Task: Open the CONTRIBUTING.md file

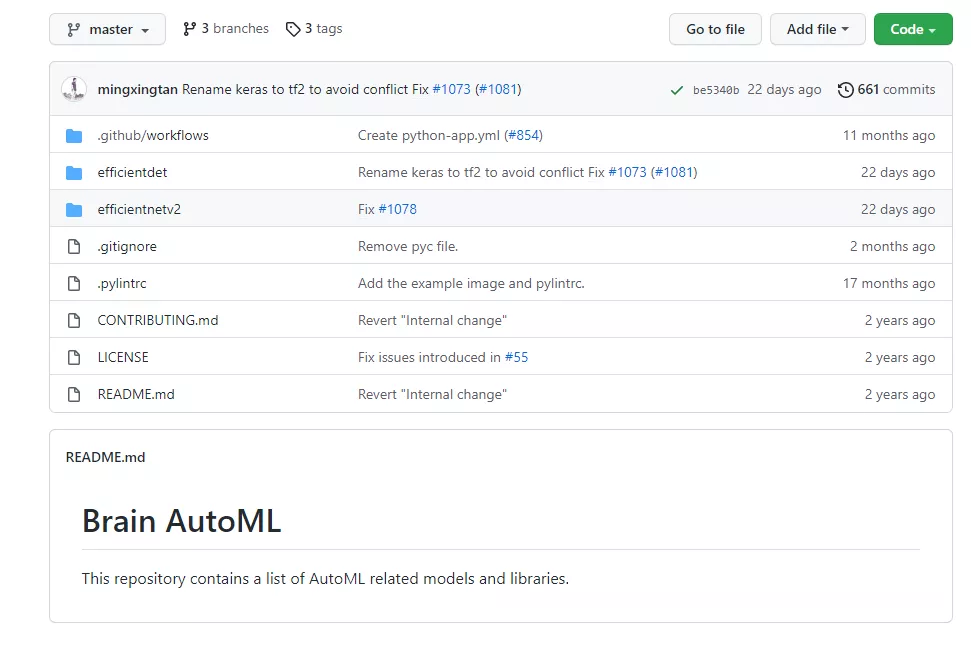Action: coord(157,320)
